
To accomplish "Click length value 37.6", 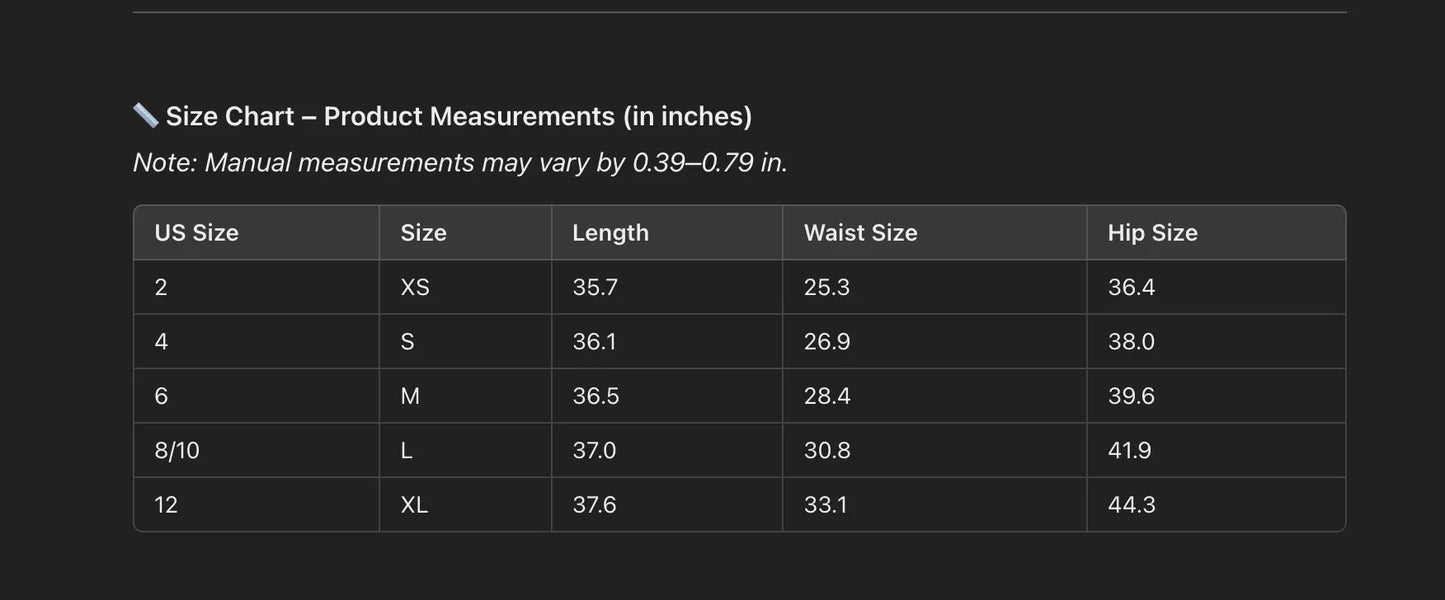I will click(x=594, y=505).
